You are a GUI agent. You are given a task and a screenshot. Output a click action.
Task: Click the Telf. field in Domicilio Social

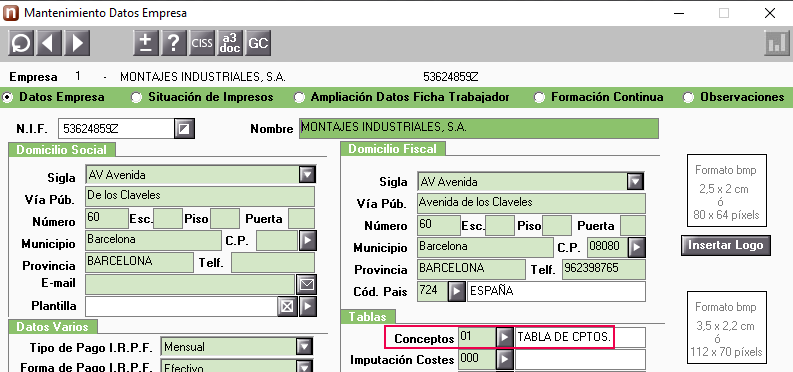point(273,262)
